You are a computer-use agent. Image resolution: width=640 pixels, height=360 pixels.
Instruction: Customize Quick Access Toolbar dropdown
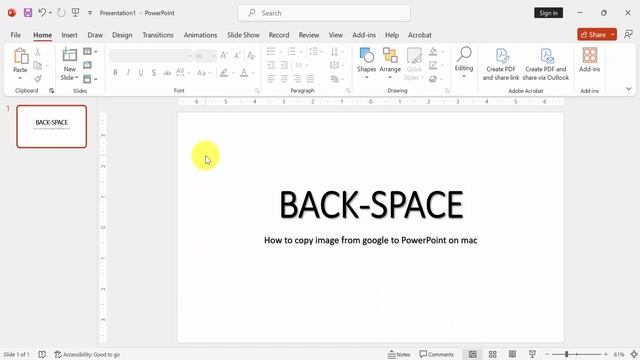pyautogui.click(x=90, y=13)
